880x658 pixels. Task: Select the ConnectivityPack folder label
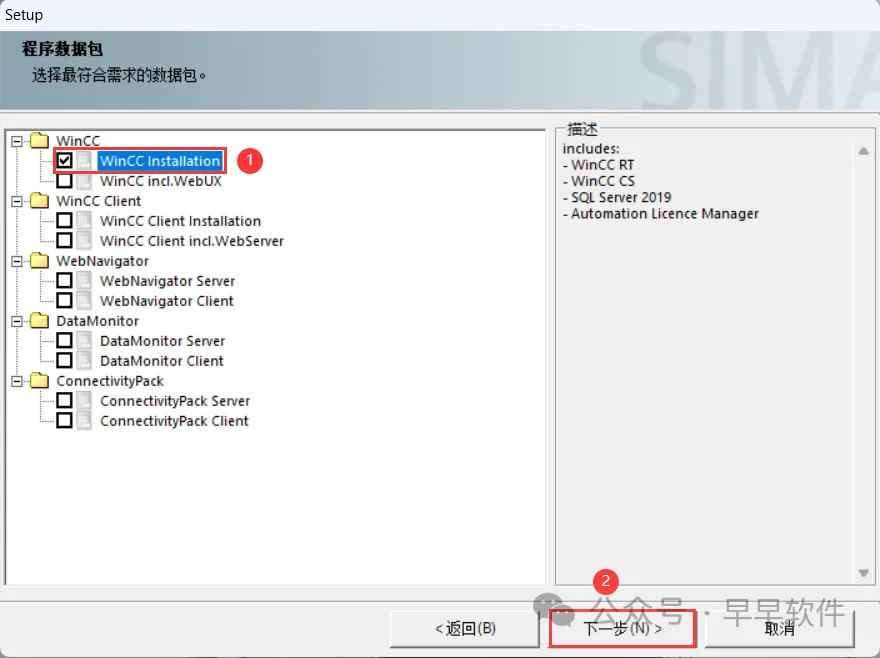tap(110, 381)
